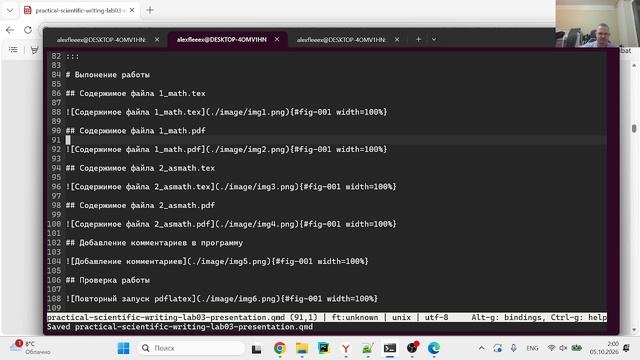Click the file name in the editor status bar
Viewport: 640px width, 360px height.
[167, 317]
